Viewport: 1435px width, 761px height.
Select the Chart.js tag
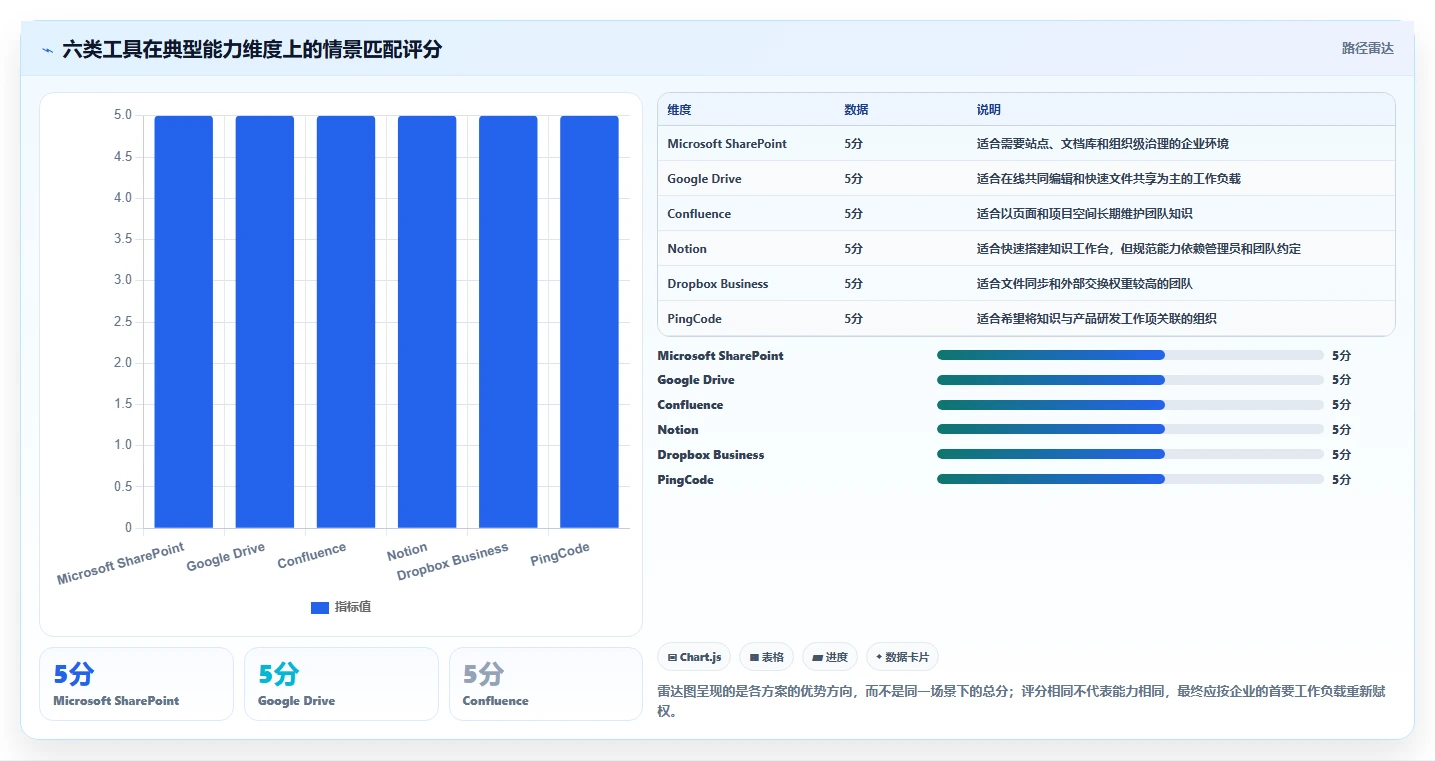(694, 657)
